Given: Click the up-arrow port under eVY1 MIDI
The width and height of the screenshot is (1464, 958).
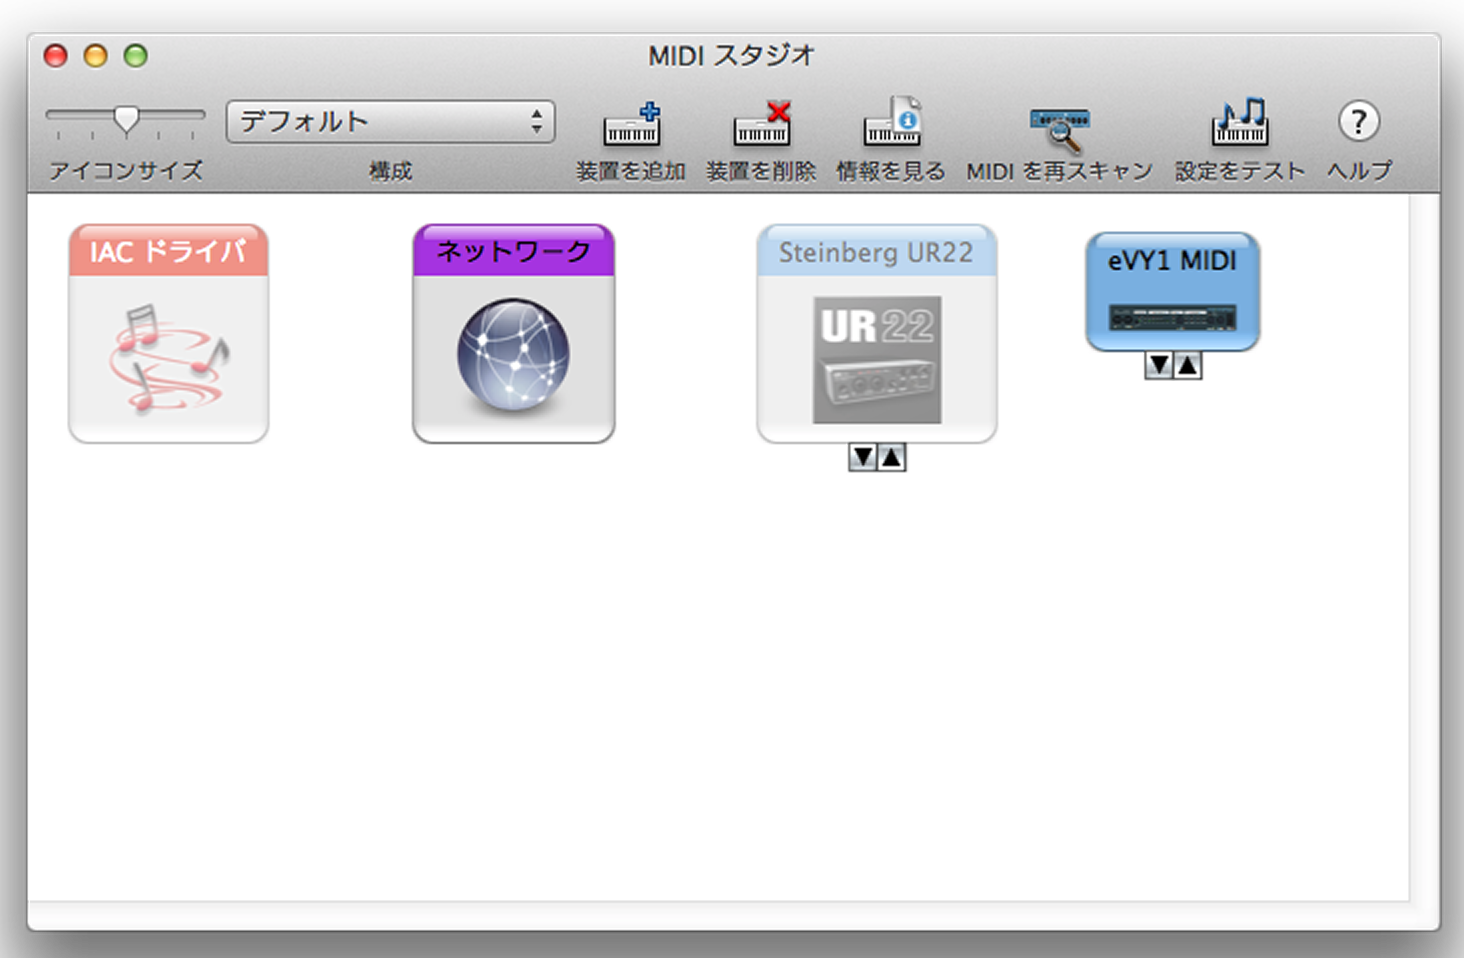Looking at the screenshot, I should (1187, 365).
